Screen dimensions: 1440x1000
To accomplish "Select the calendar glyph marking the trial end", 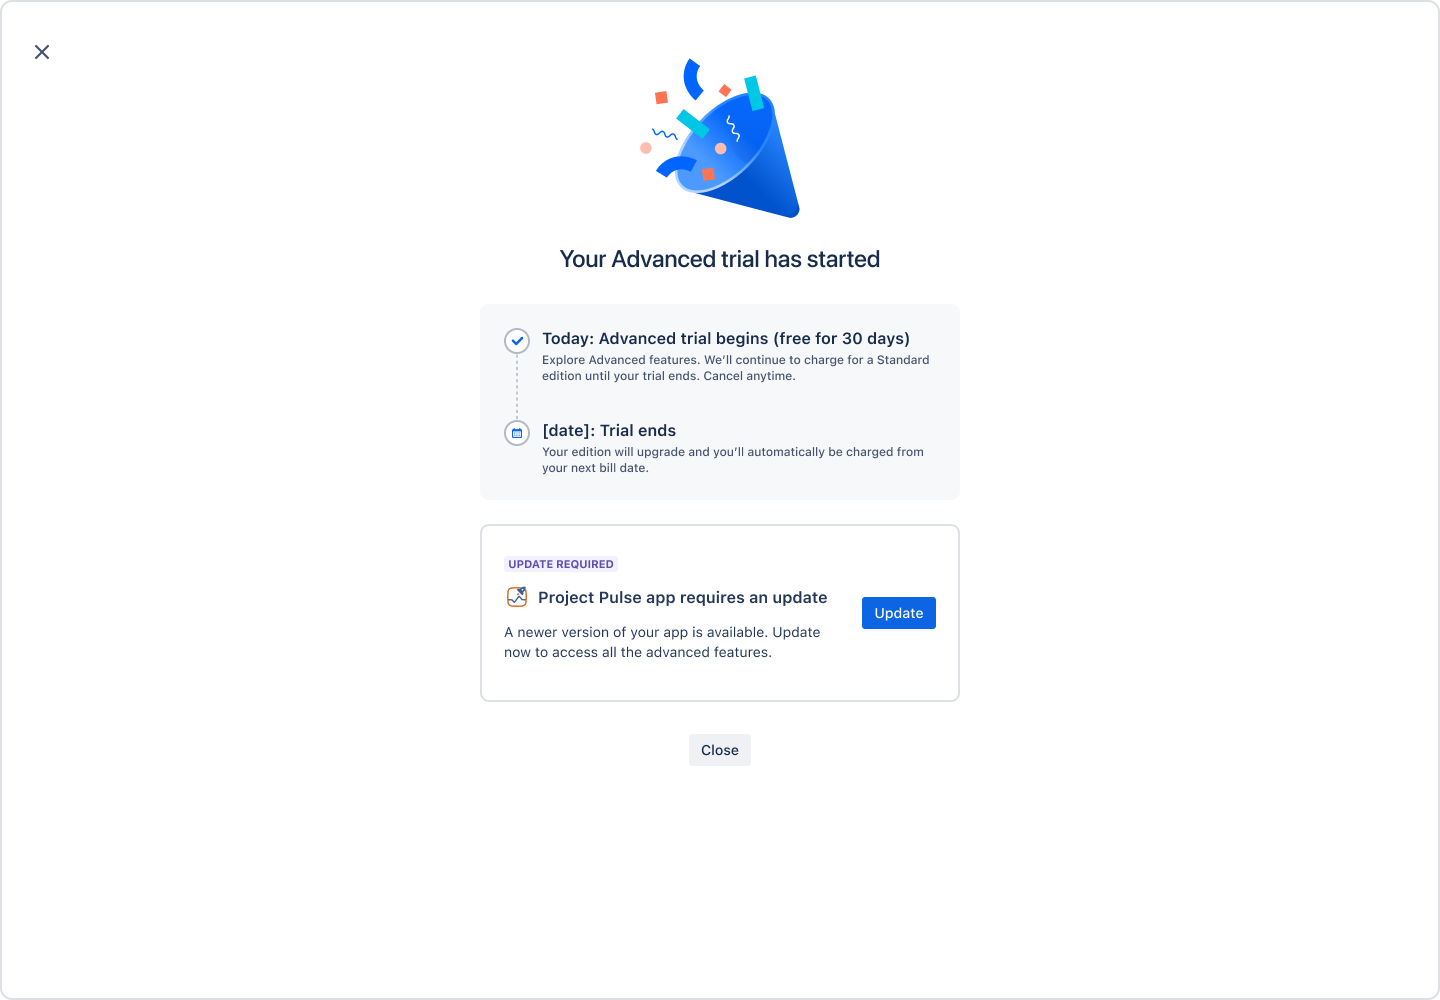I will pyautogui.click(x=516, y=433).
